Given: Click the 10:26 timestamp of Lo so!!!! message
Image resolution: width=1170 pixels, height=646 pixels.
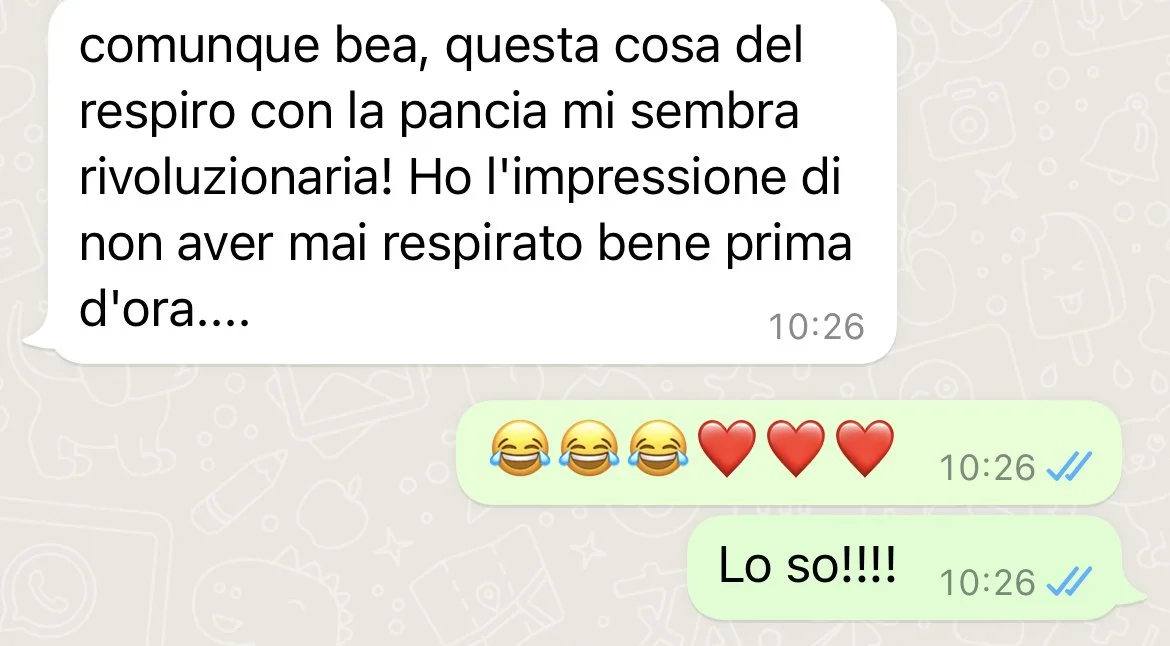Looking at the screenshot, I should (987, 583).
